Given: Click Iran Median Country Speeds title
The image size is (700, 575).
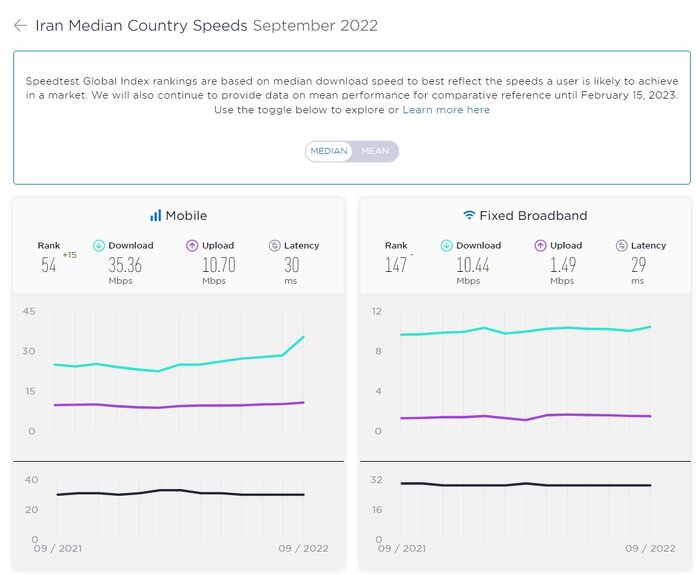Looking at the screenshot, I should pyautogui.click(x=141, y=26).
